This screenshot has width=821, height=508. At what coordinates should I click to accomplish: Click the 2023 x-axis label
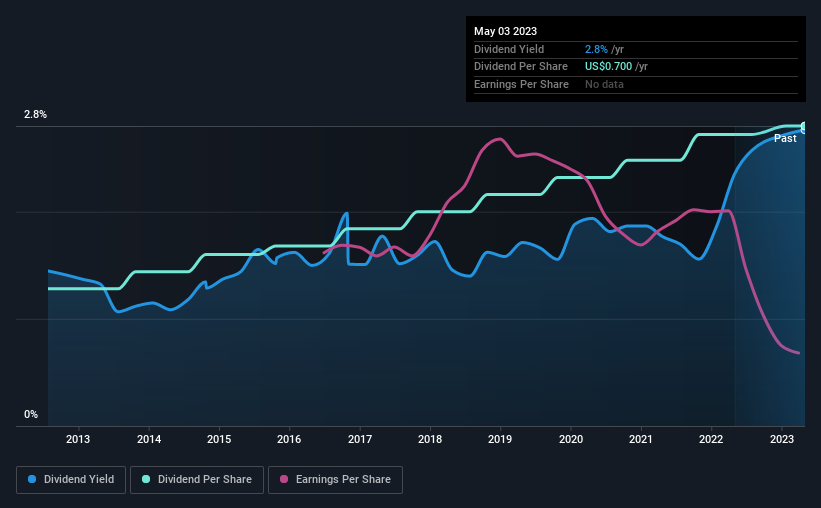point(782,439)
